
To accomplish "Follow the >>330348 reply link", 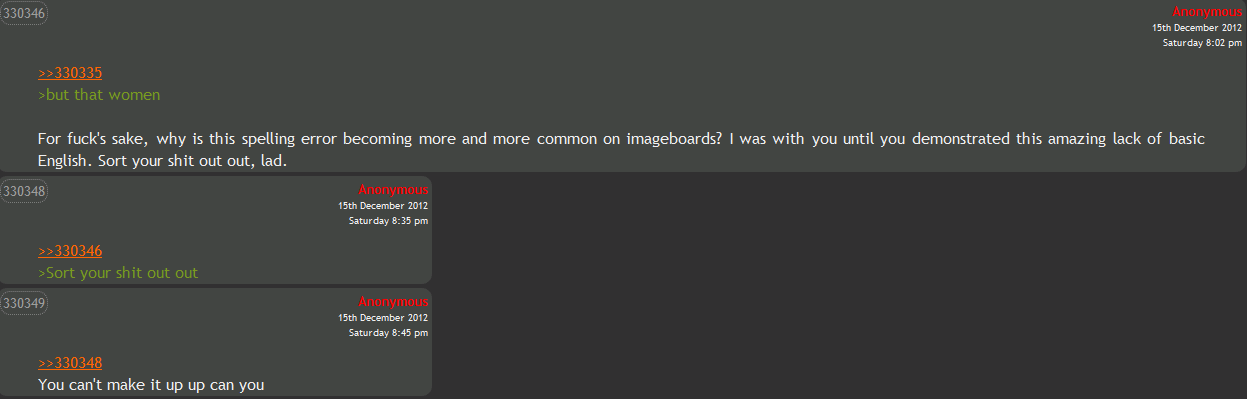I will click(x=70, y=362).
